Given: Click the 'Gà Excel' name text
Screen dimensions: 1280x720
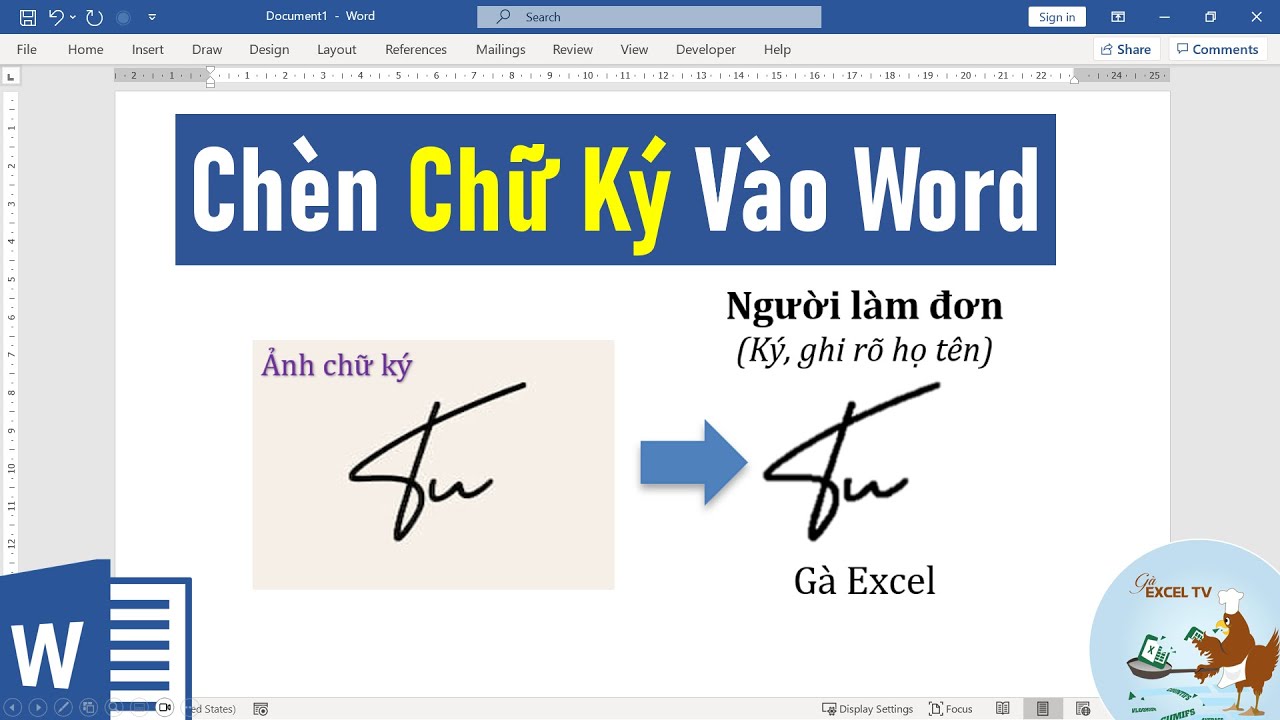Looking at the screenshot, I should tap(864, 581).
